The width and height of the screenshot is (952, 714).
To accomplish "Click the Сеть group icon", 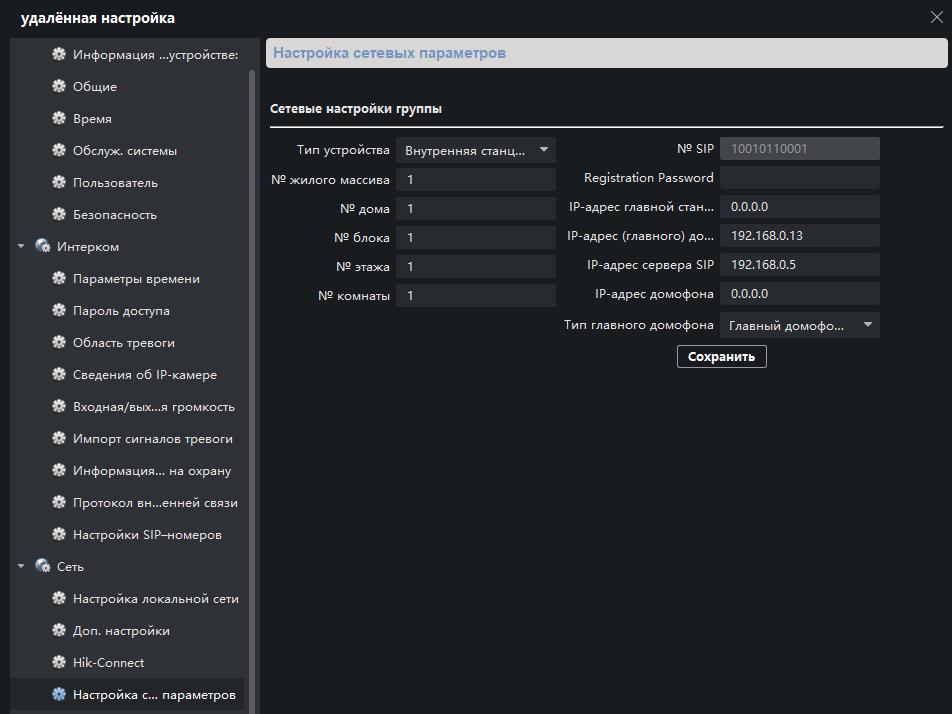I will (43, 567).
